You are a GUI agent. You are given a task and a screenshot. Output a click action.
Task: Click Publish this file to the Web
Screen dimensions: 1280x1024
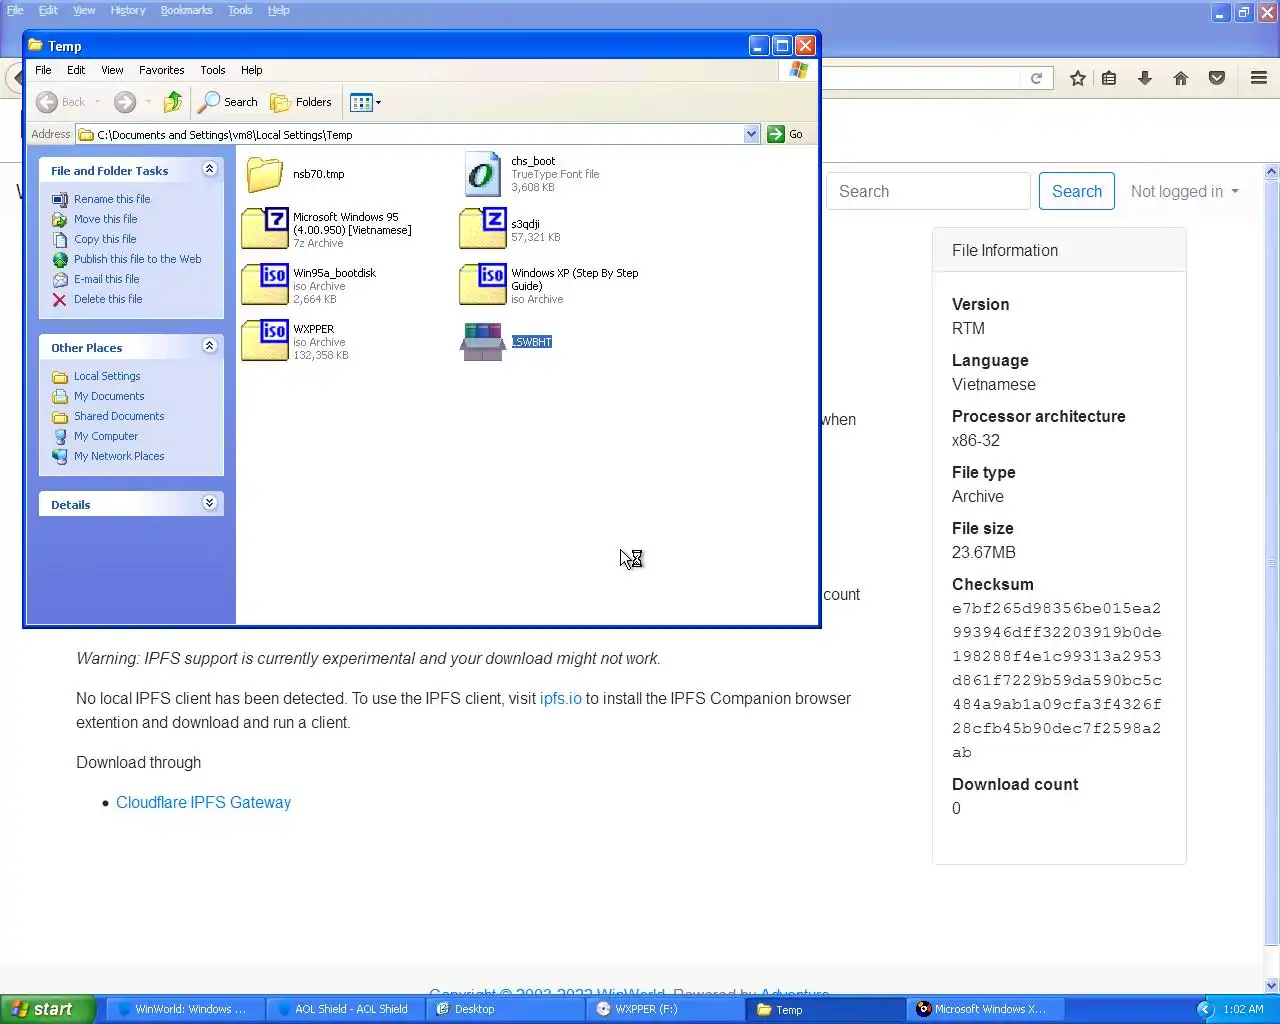(138, 259)
